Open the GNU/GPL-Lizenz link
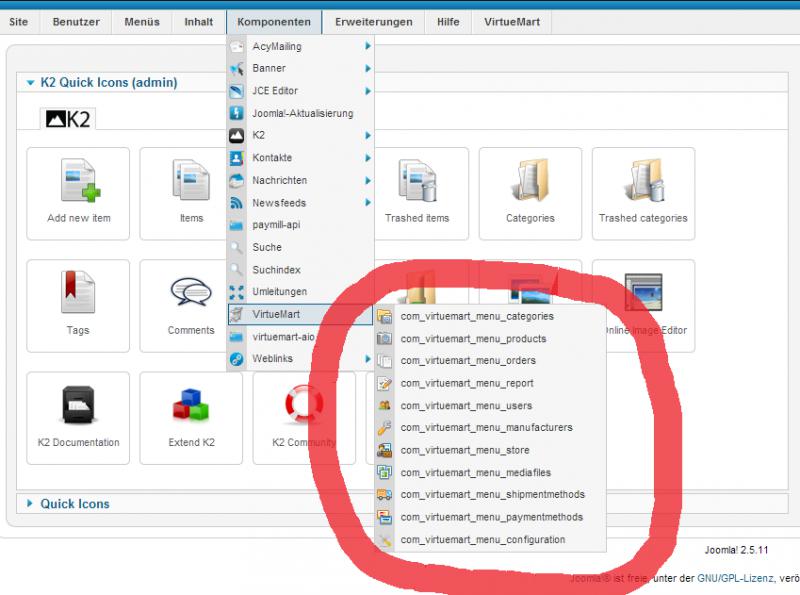 735,579
